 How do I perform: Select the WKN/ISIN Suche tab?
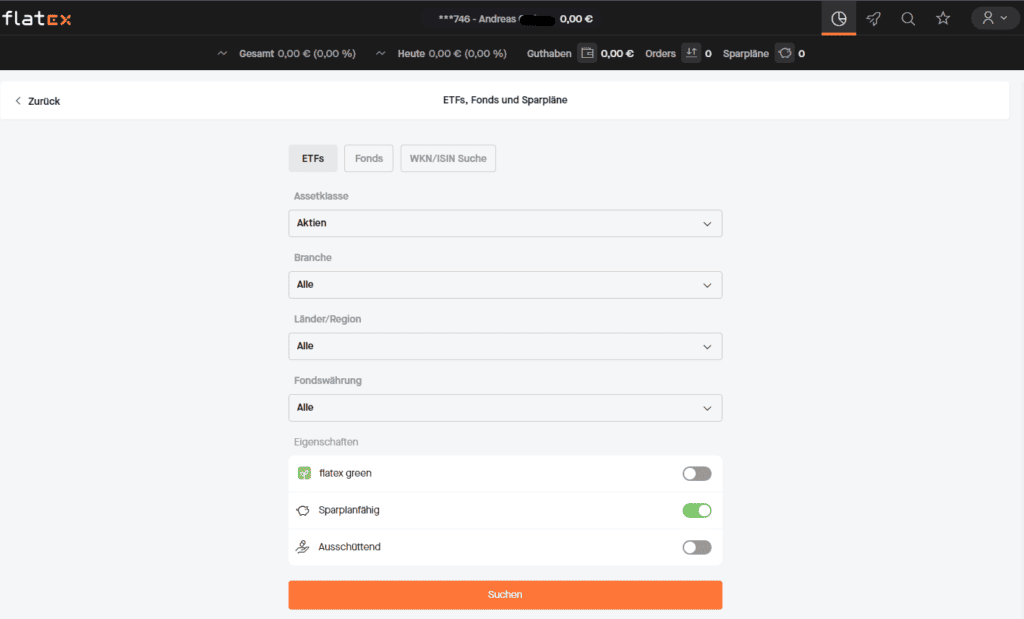pos(447,159)
